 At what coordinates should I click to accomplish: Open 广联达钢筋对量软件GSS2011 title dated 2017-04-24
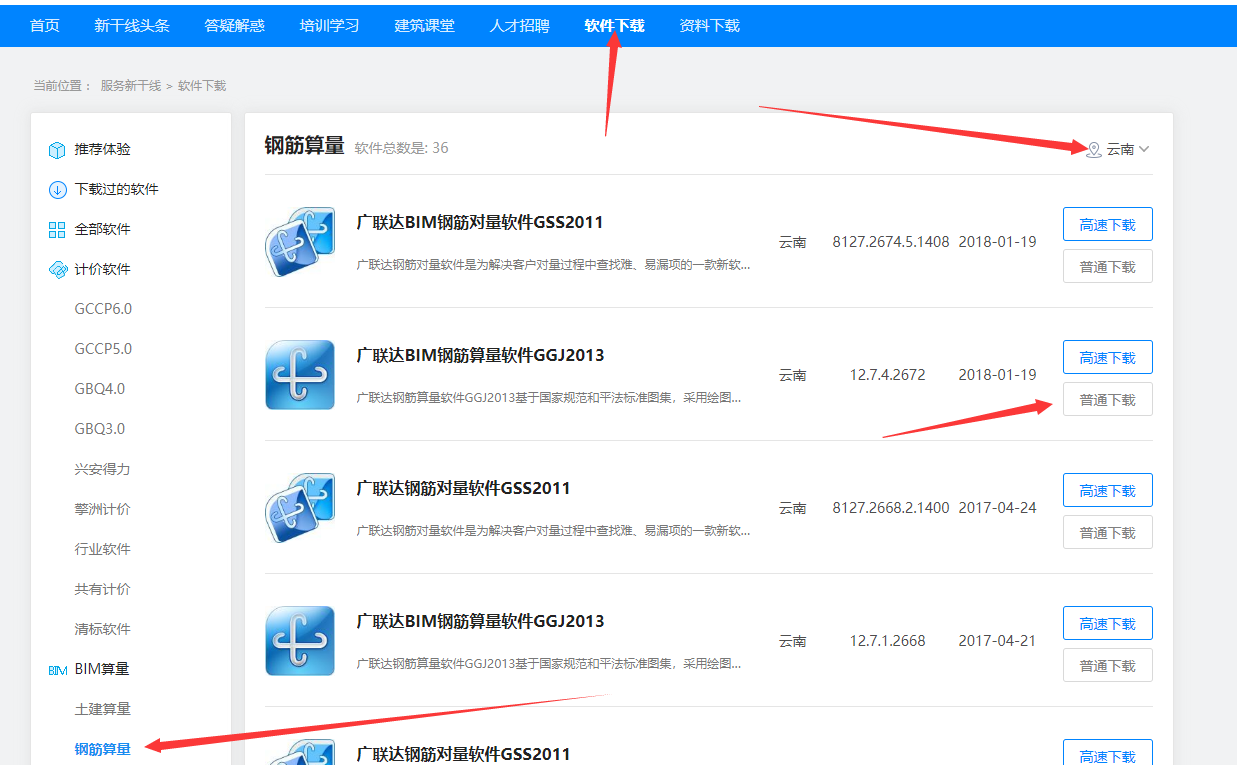click(464, 488)
